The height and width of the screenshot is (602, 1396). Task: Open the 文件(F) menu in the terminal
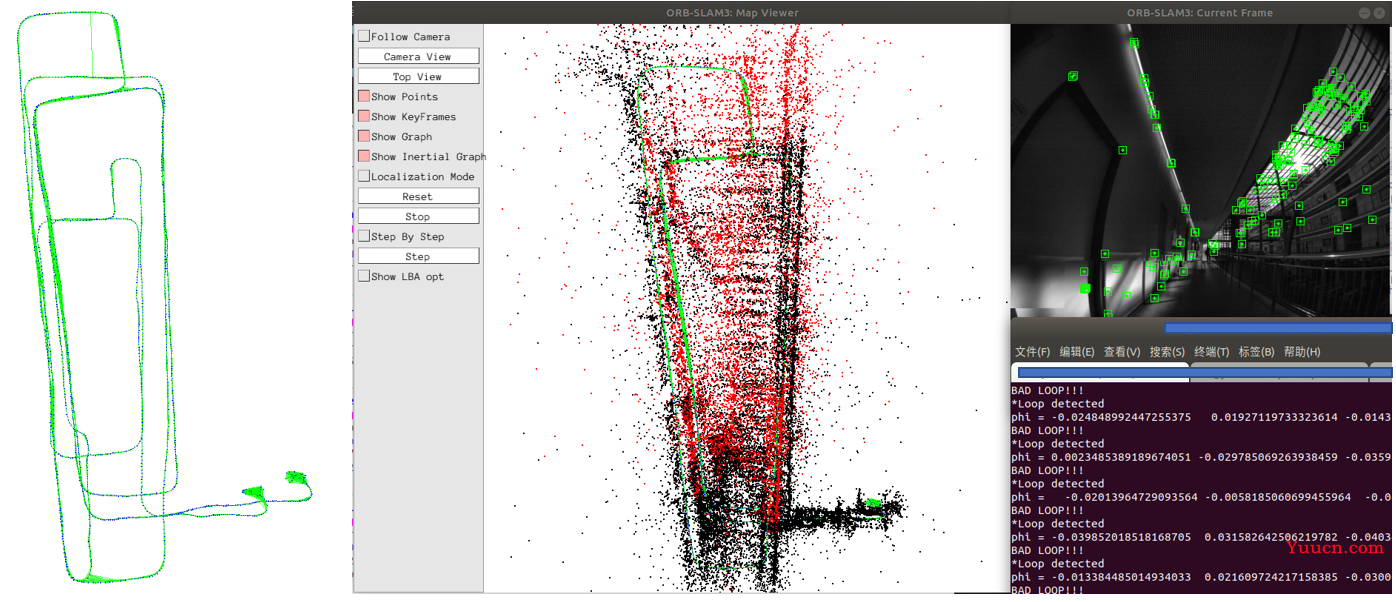click(1032, 352)
